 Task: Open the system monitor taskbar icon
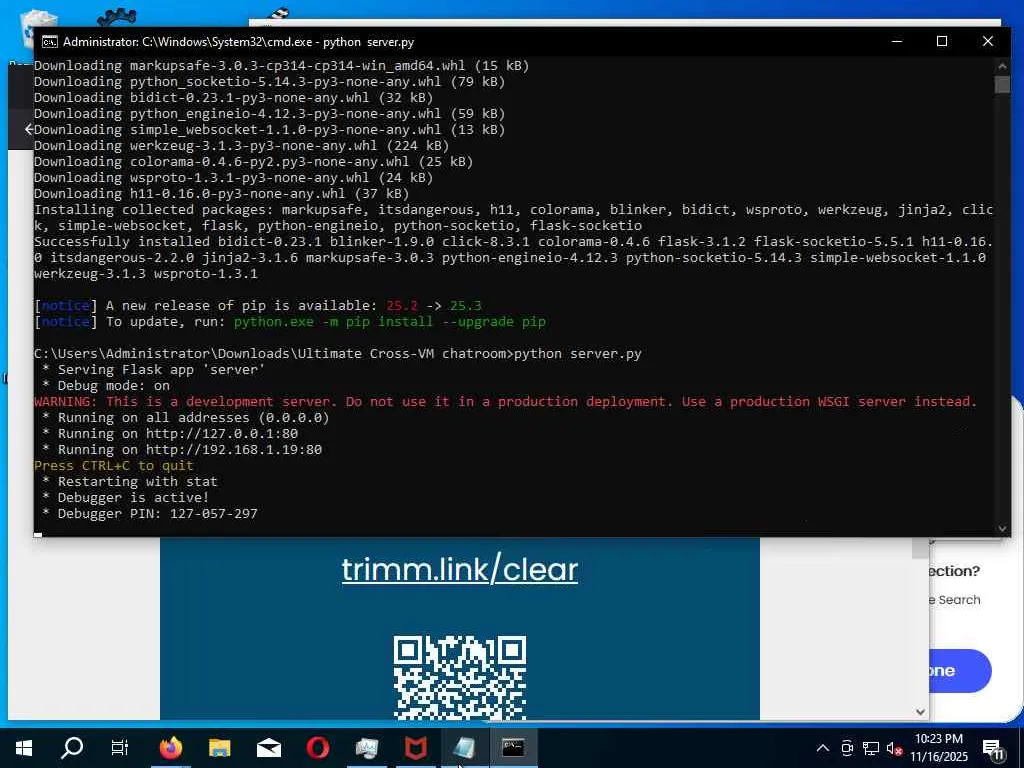click(x=367, y=748)
